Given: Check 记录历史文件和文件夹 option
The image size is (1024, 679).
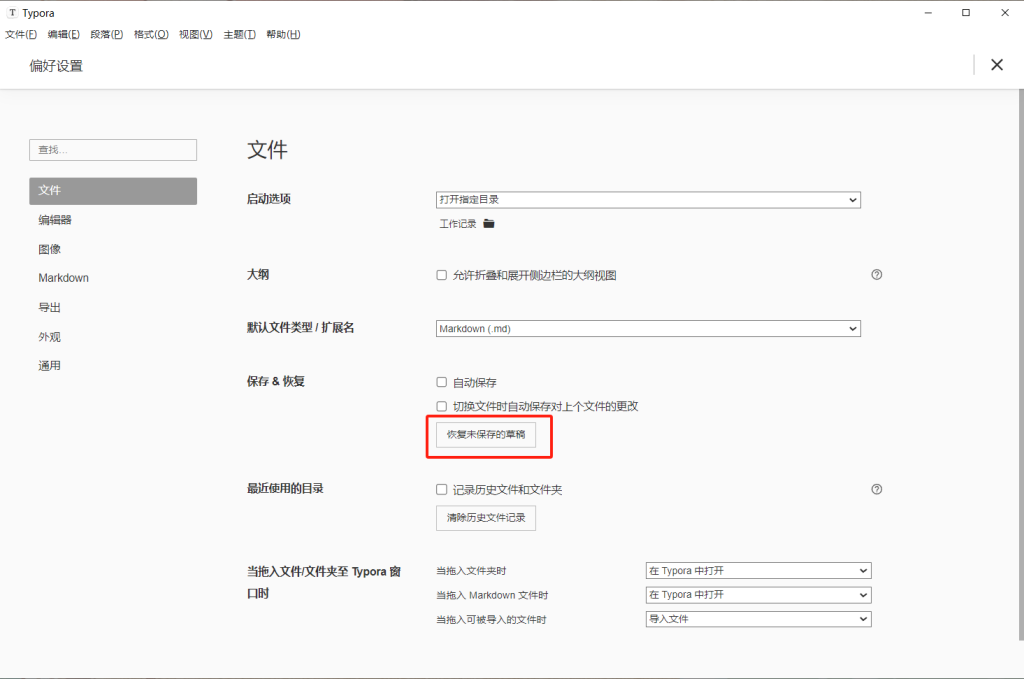Looking at the screenshot, I should click(x=441, y=490).
